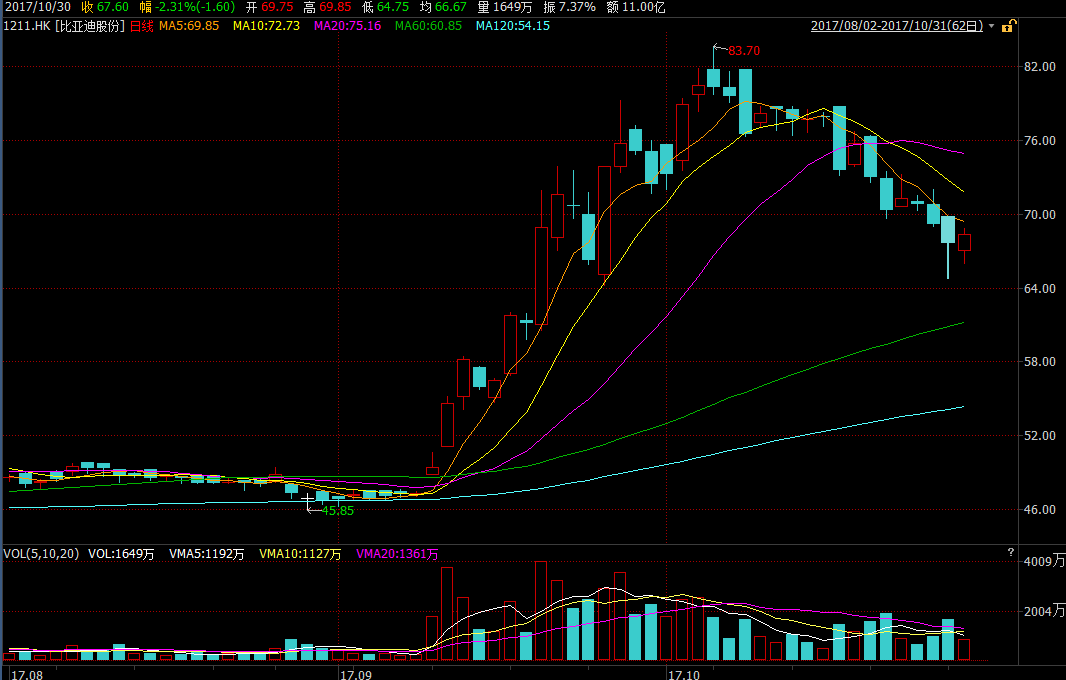Screen dimensions: 1066x680
Task: Click the 45.85 low price marker
Action: (338, 511)
